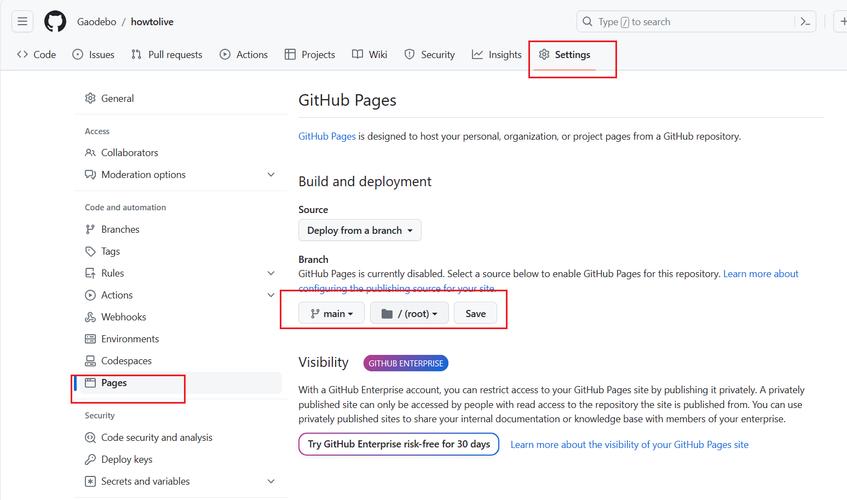Go to Gaodebo user profile link

pos(97,22)
